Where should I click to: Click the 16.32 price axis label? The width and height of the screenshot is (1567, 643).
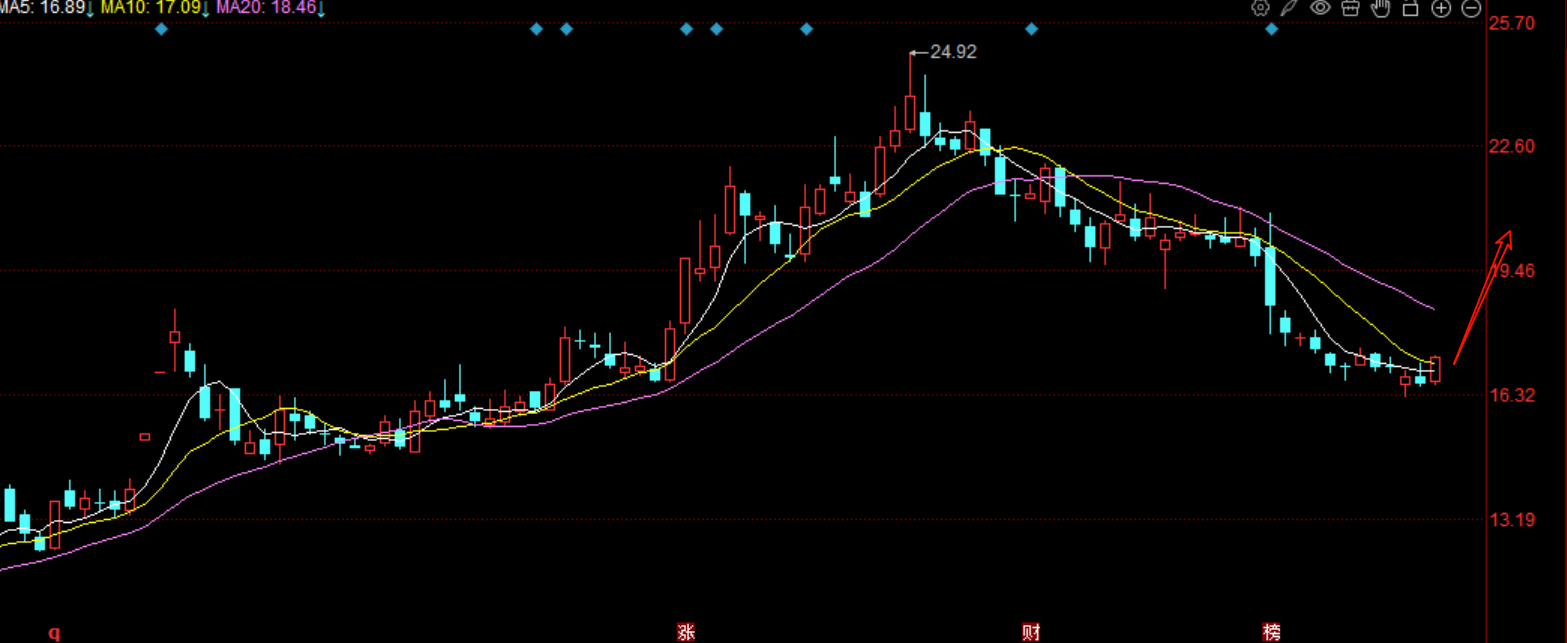pyautogui.click(x=1512, y=395)
